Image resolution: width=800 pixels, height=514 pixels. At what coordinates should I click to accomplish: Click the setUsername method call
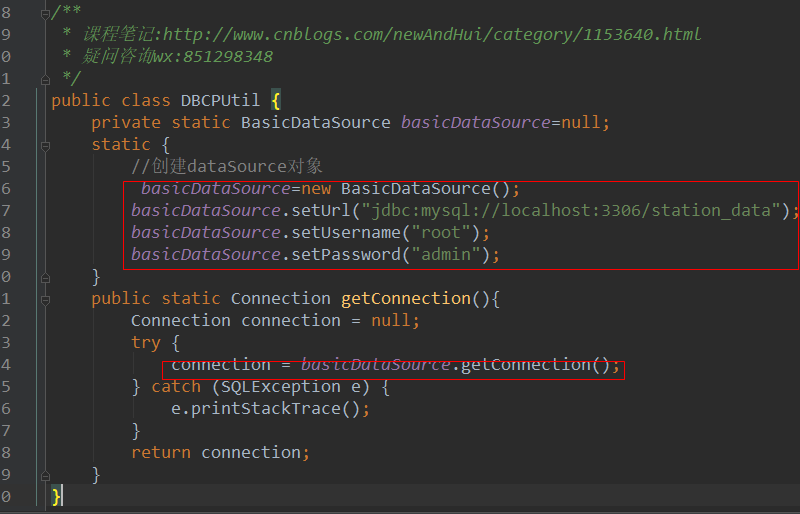pos(346,232)
